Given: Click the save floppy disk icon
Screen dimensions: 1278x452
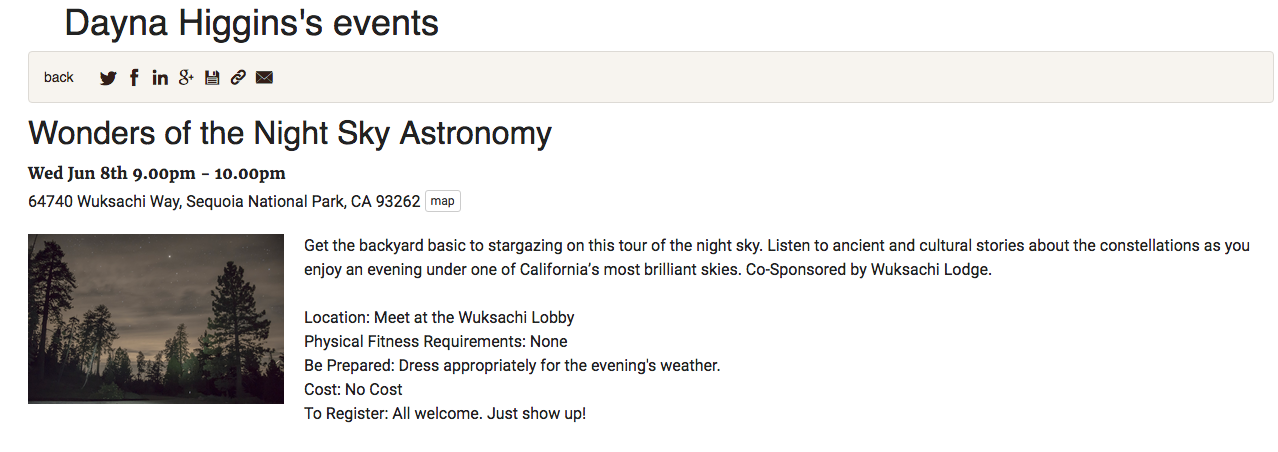Looking at the screenshot, I should [212, 77].
